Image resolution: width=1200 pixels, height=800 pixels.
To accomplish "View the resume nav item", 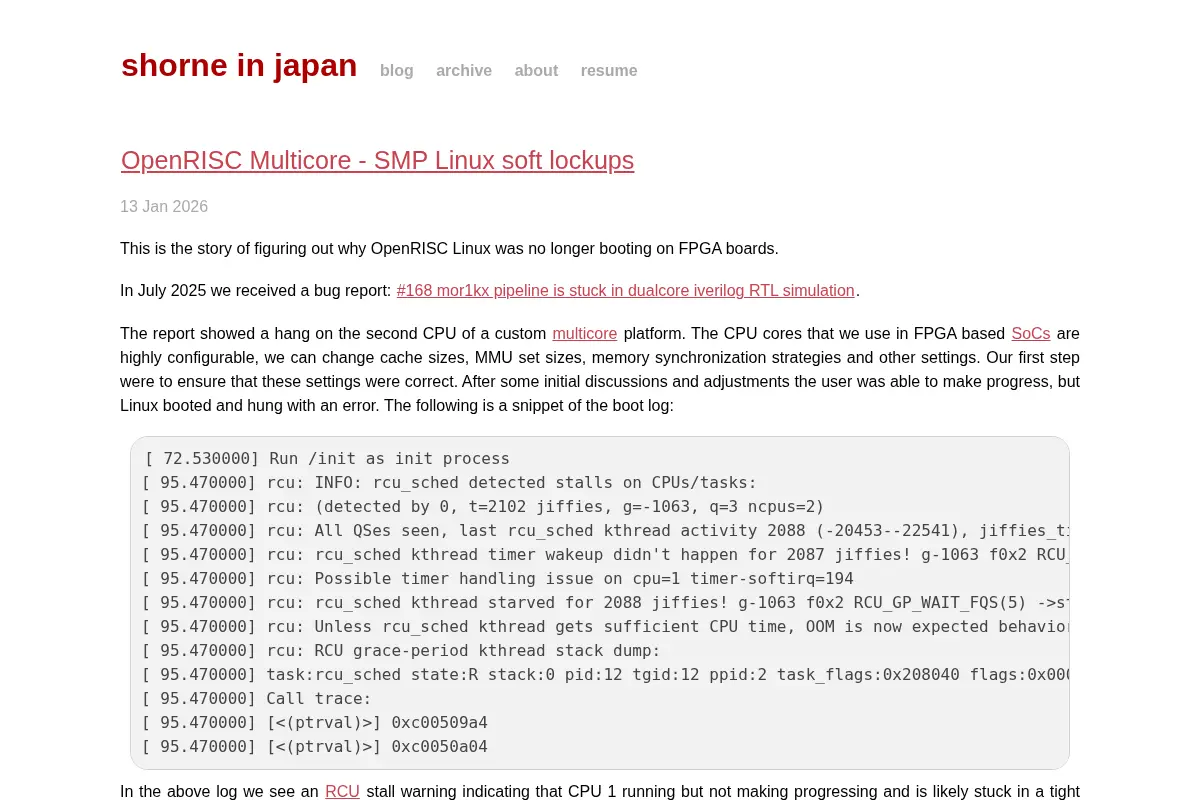I will (609, 71).
